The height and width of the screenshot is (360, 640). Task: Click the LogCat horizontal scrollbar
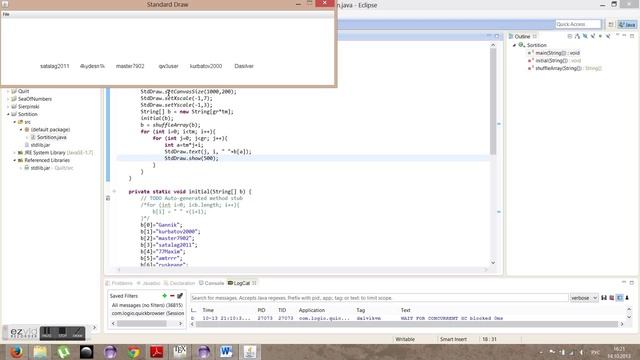407,324
